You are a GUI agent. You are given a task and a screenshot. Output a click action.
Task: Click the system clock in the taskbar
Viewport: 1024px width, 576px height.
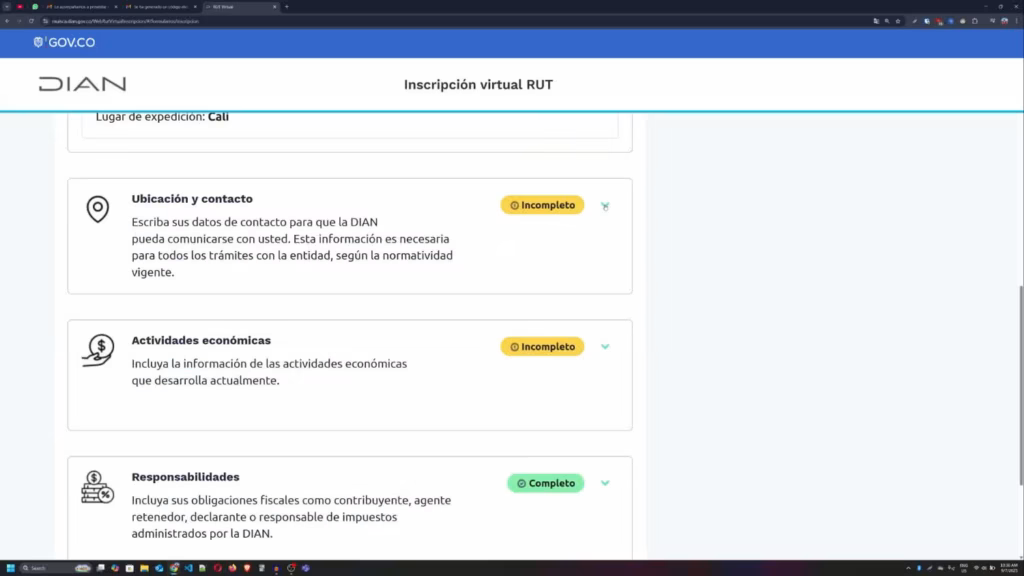coord(1009,568)
